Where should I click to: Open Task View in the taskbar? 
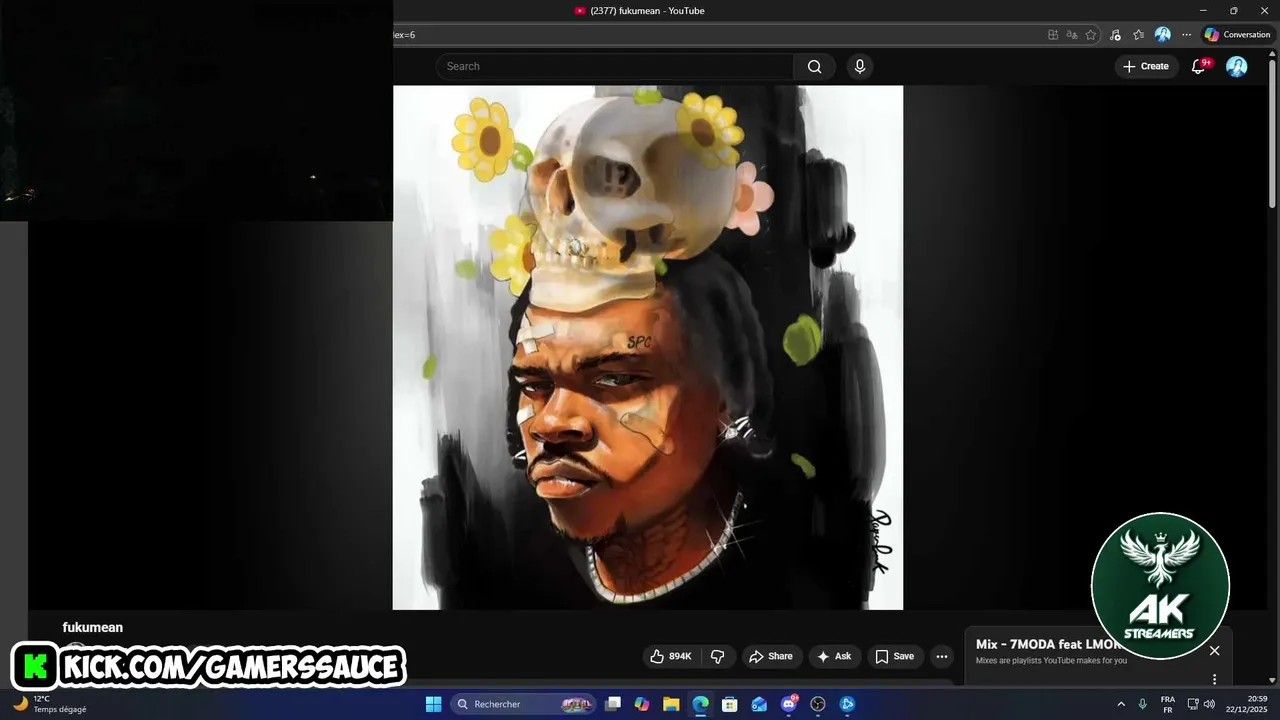(613, 704)
